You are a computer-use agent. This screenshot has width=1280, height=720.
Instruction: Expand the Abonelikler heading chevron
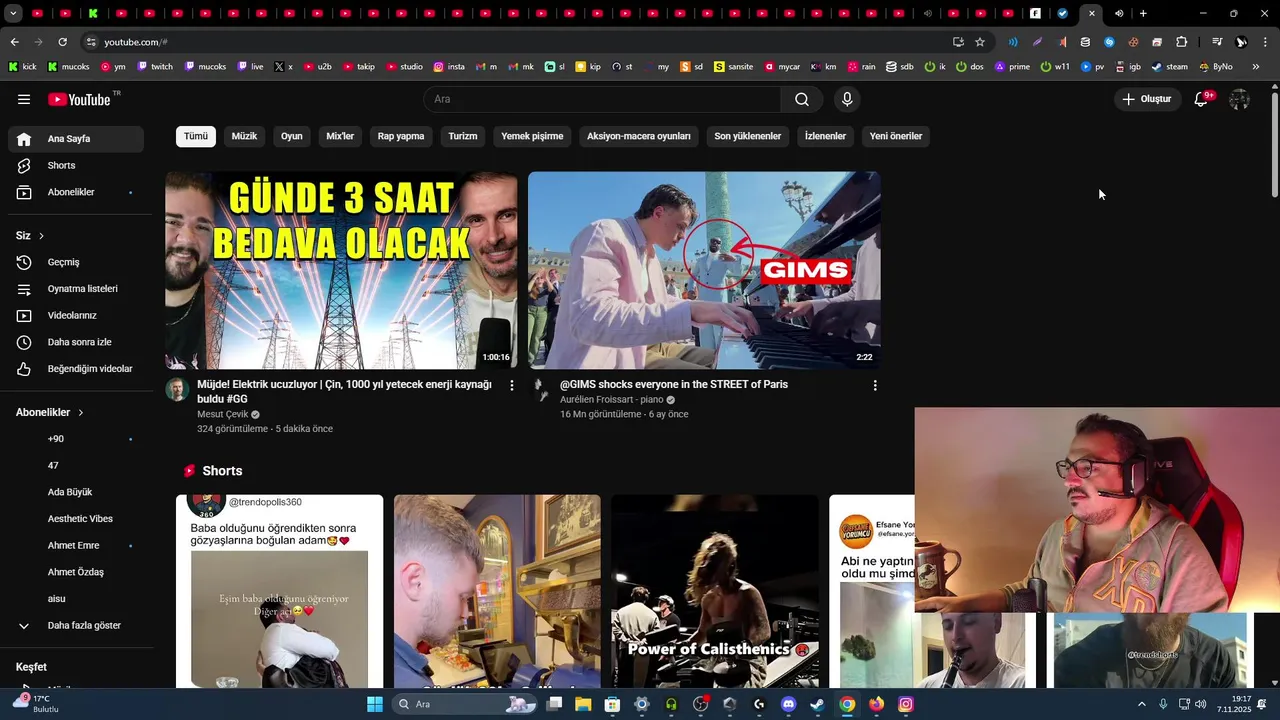pos(81,412)
